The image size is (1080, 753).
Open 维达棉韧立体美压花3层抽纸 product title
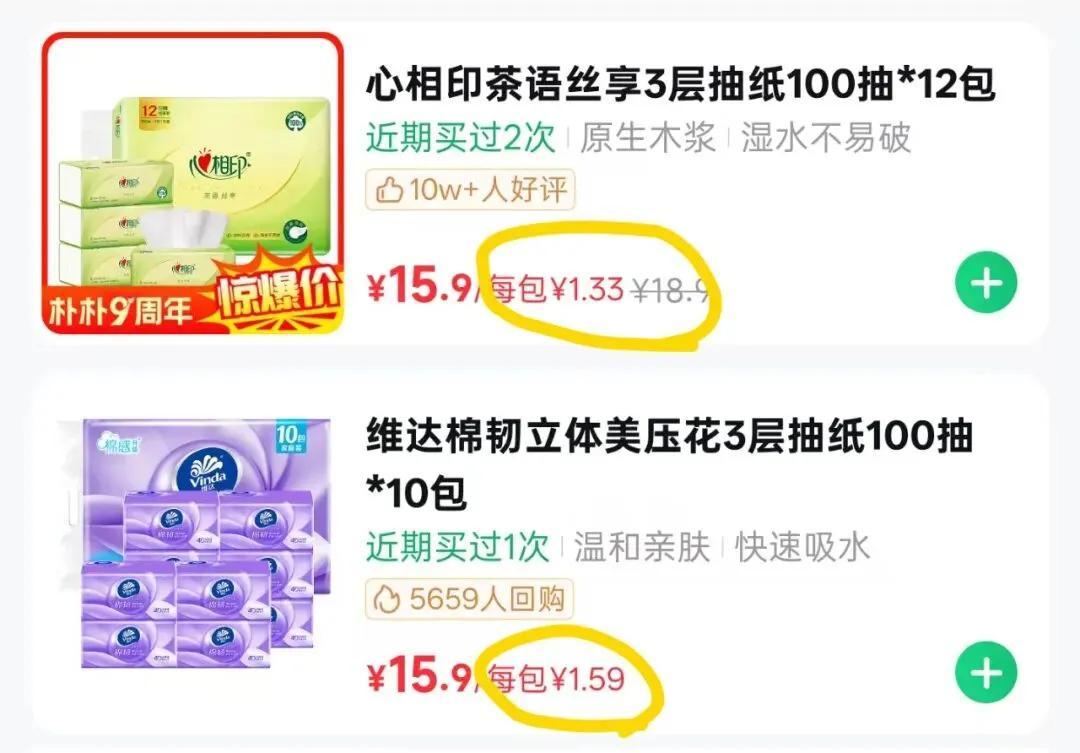[x=669, y=464]
